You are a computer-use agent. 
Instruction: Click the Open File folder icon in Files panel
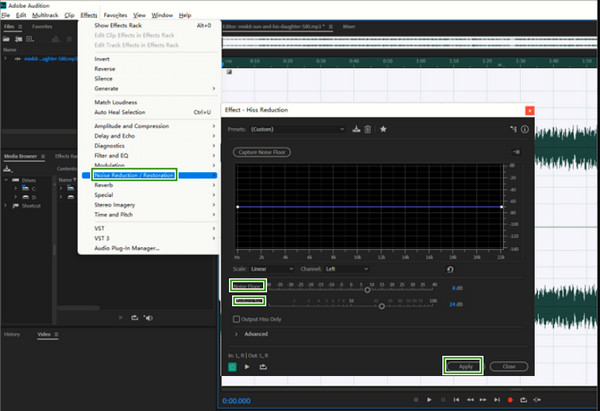pyautogui.click(x=7, y=39)
